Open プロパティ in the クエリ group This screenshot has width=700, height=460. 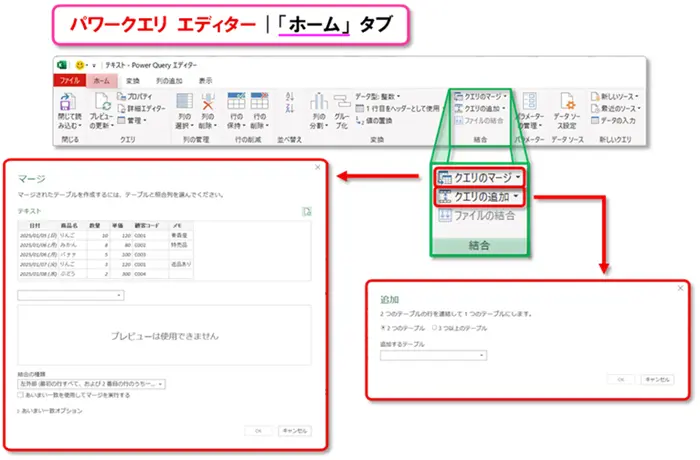coord(134,96)
